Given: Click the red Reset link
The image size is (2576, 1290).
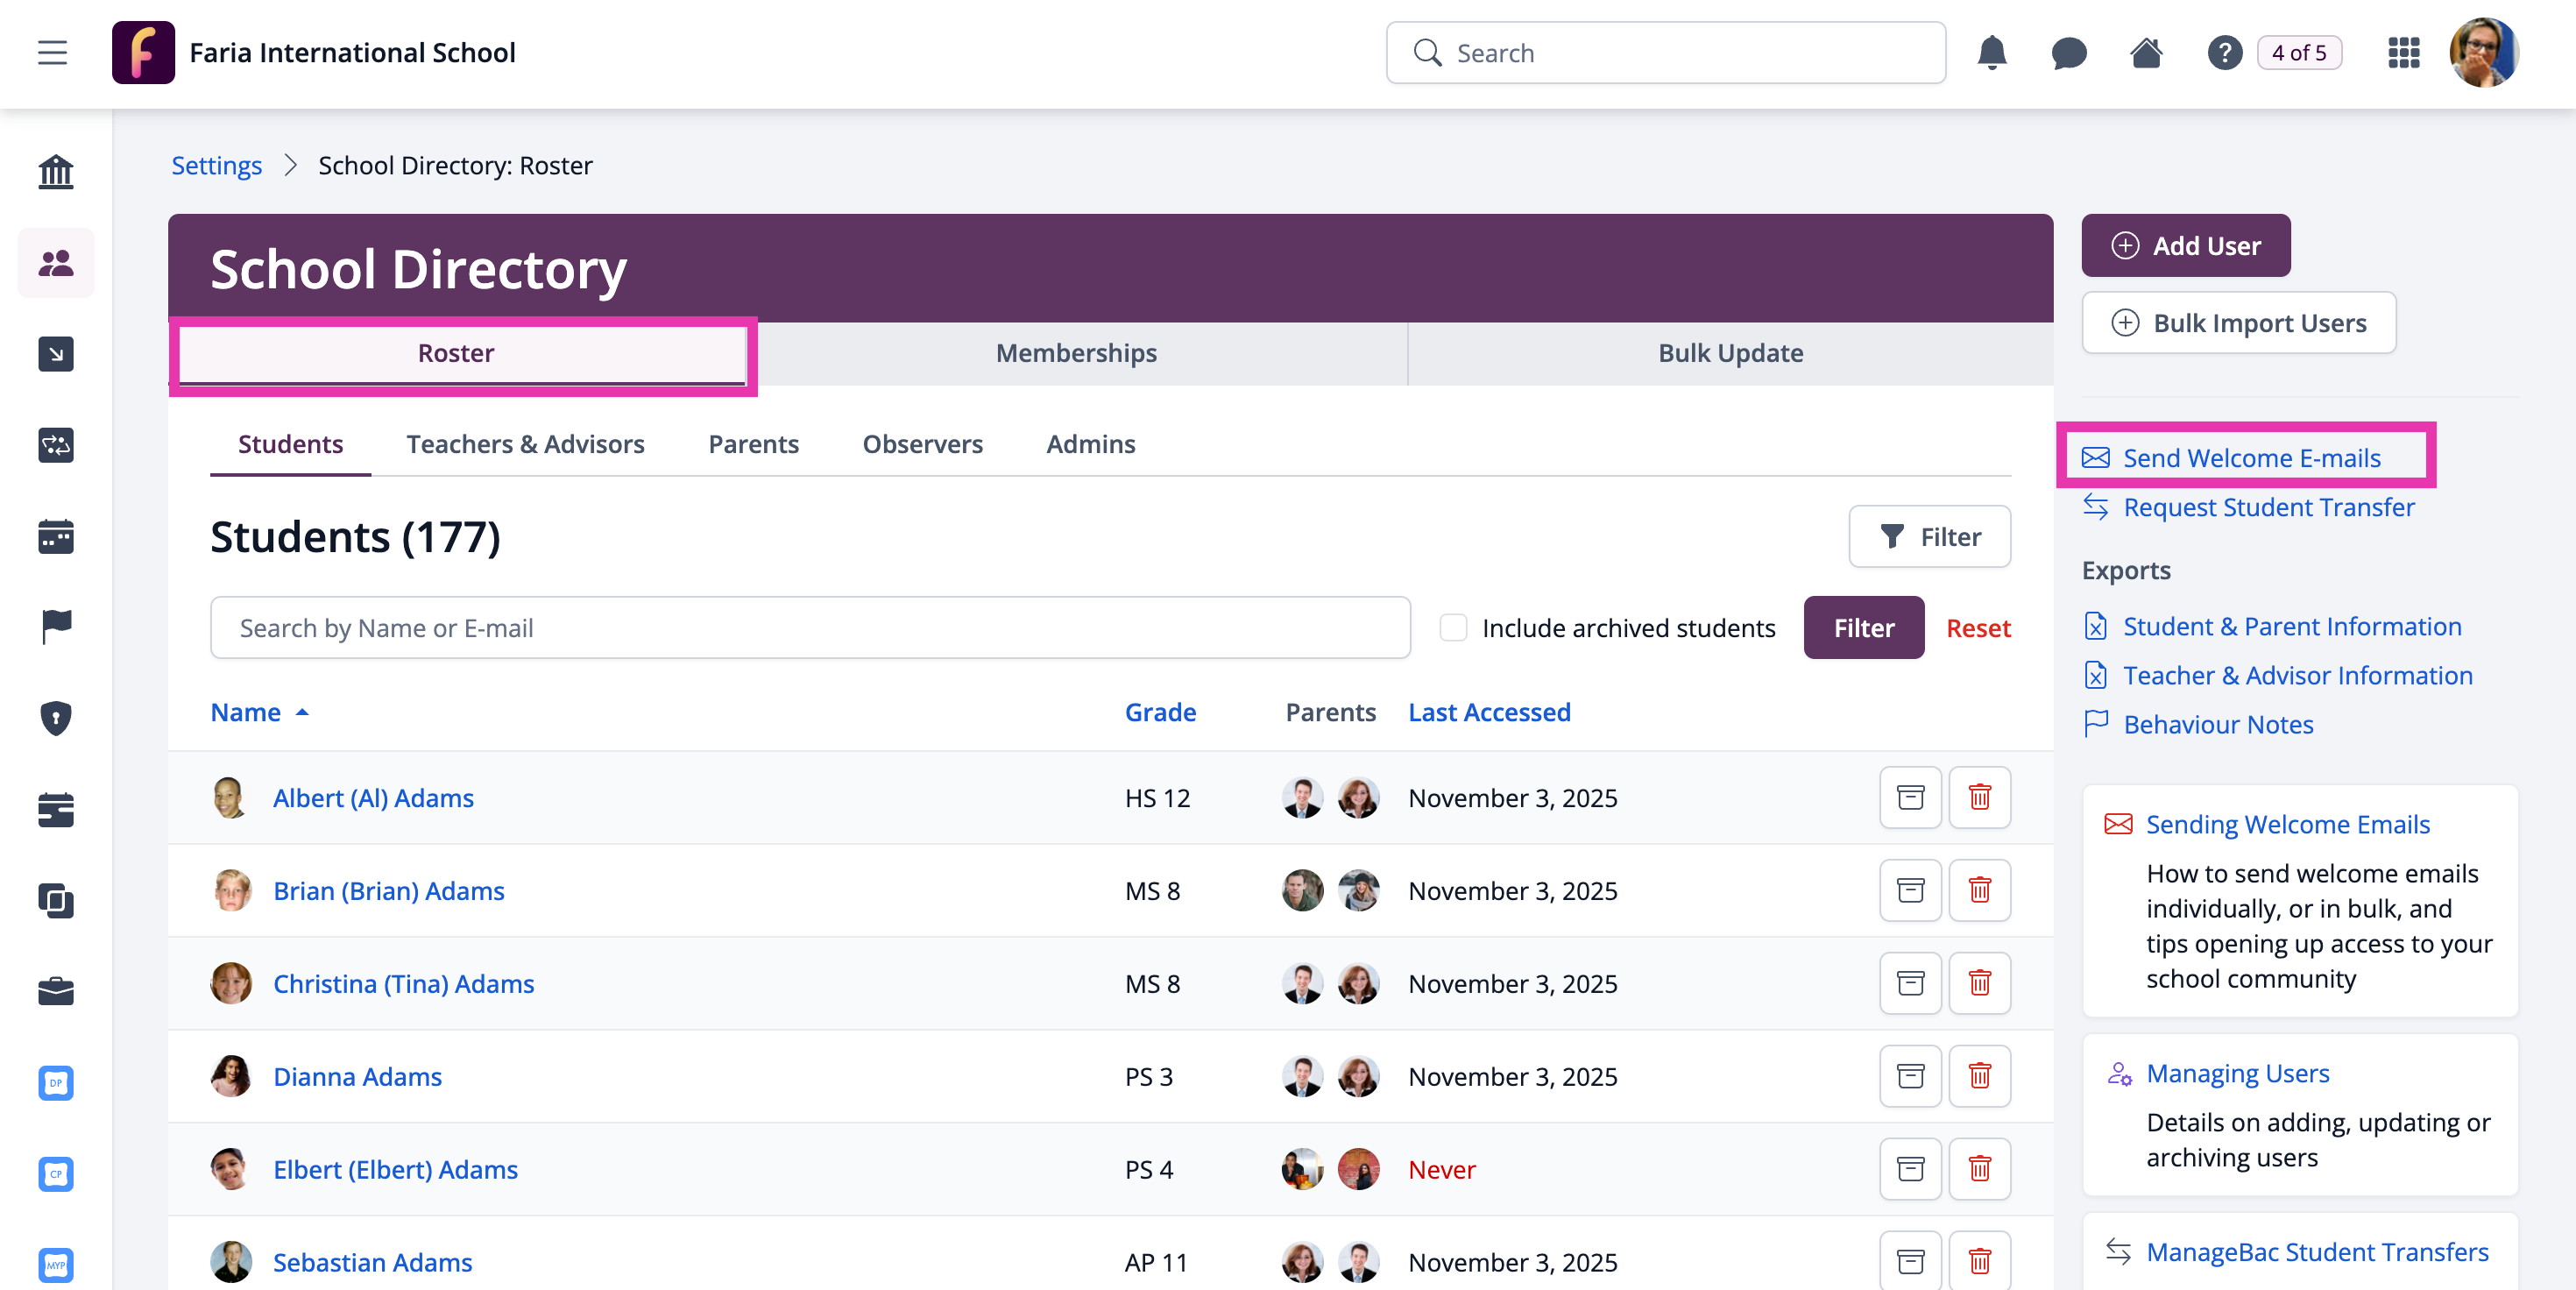Looking at the screenshot, I should [1978, 628].
